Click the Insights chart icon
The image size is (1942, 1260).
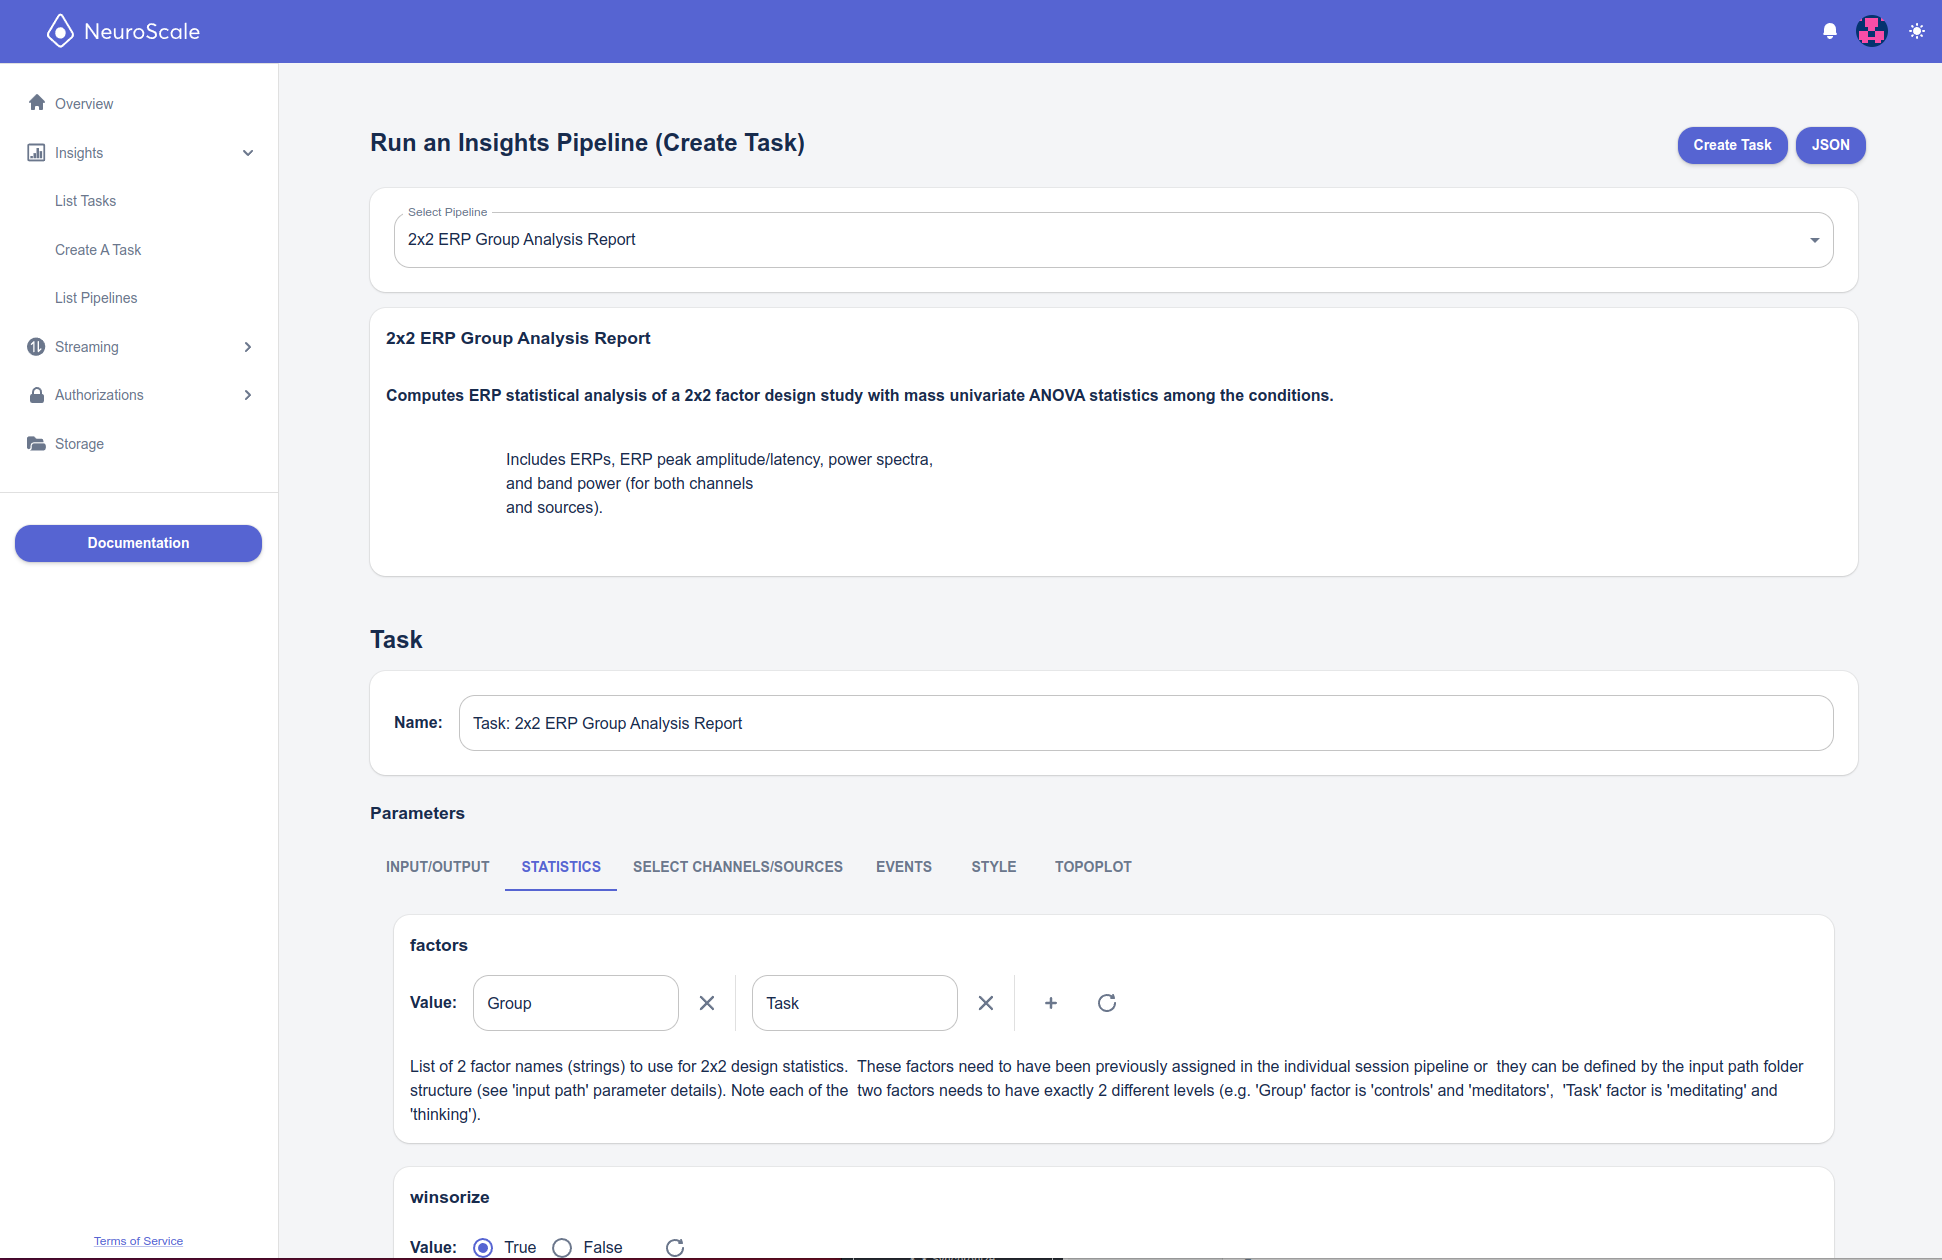click(36, 152)
